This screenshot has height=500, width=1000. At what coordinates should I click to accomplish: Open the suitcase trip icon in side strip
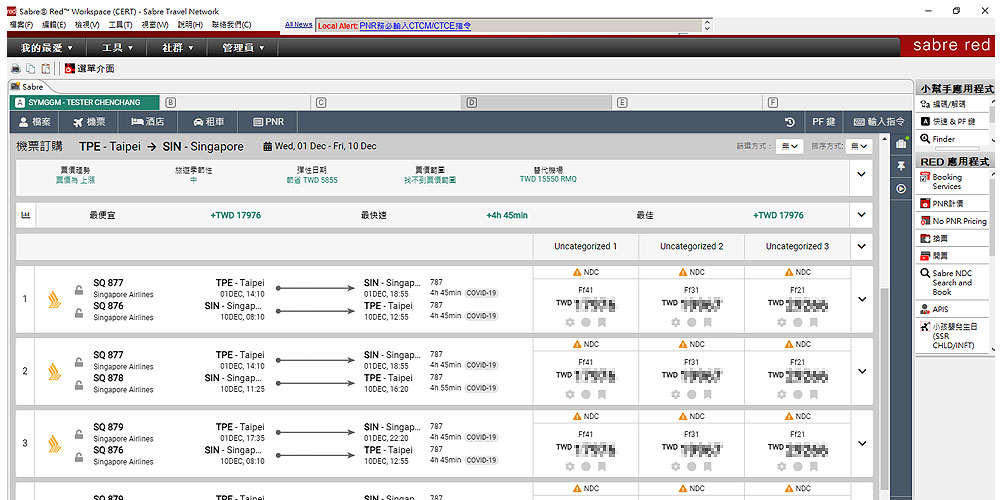point(901,144)
